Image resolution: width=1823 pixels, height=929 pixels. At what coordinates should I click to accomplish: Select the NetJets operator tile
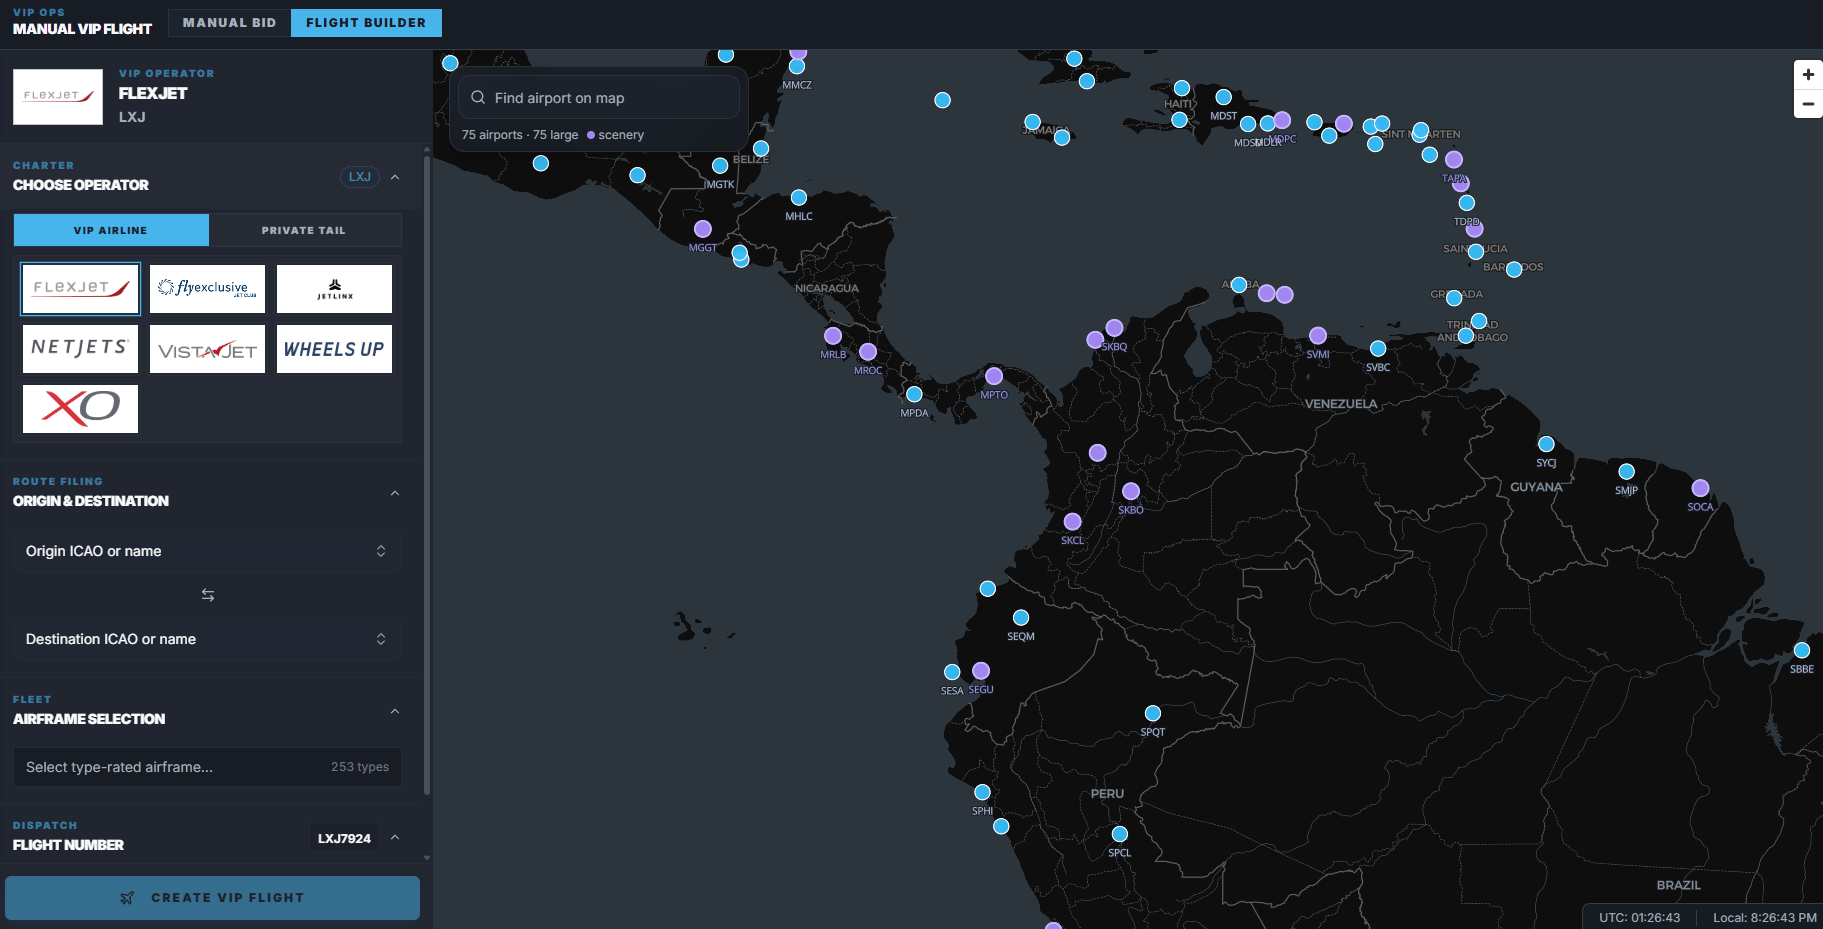80,349
